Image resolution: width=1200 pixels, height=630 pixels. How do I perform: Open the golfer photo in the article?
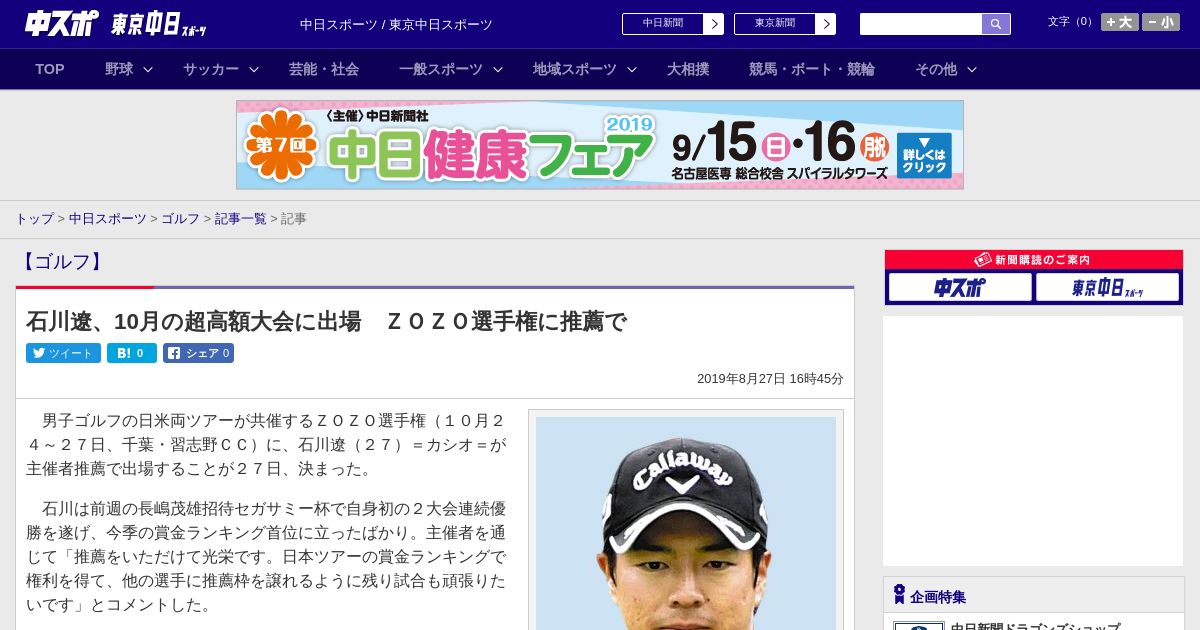686,523
